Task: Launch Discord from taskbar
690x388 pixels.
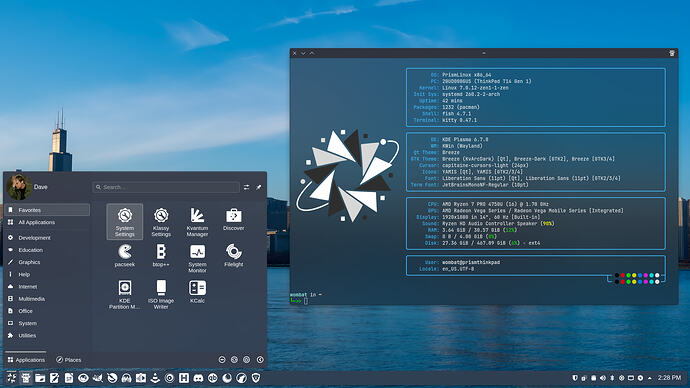Action: [198, 378]
